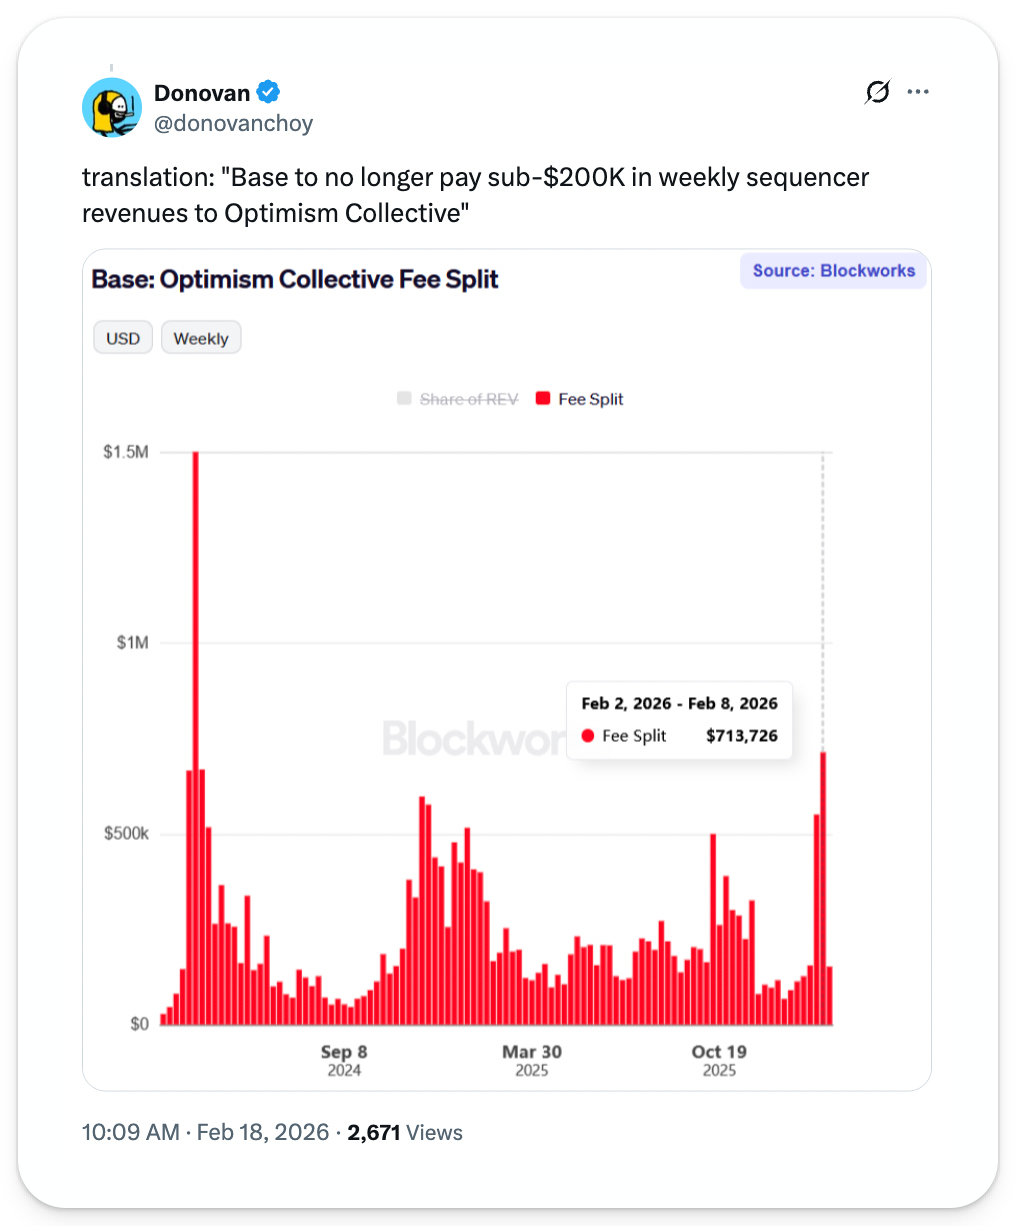Click the Sep 8 2024 axis label
1016x1226 pixels.
click(344, 1060)
